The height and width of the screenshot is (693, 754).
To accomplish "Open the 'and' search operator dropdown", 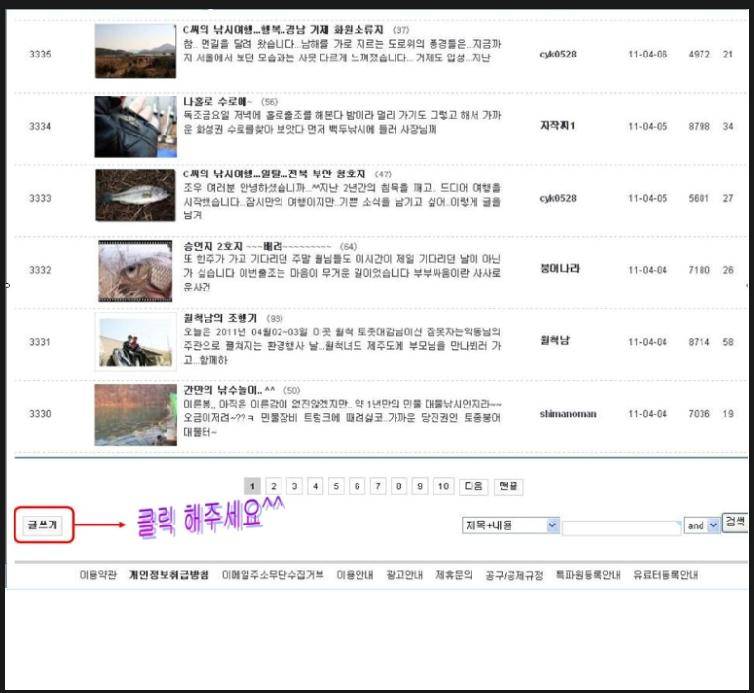I will (x=702, y=525).
